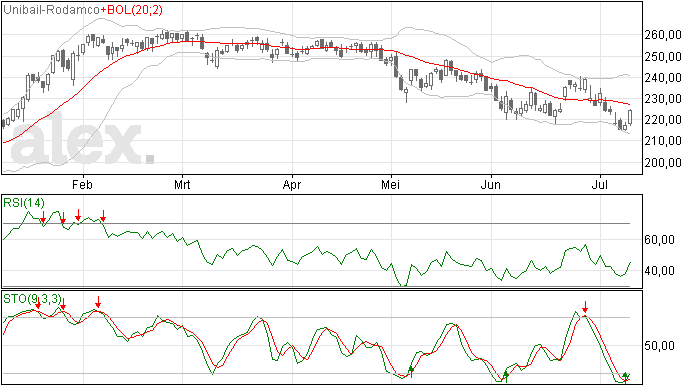Viewport: 690px width, 387px height.
Task: Click the green buy arrow in July on stochastic
Action: 625,377
